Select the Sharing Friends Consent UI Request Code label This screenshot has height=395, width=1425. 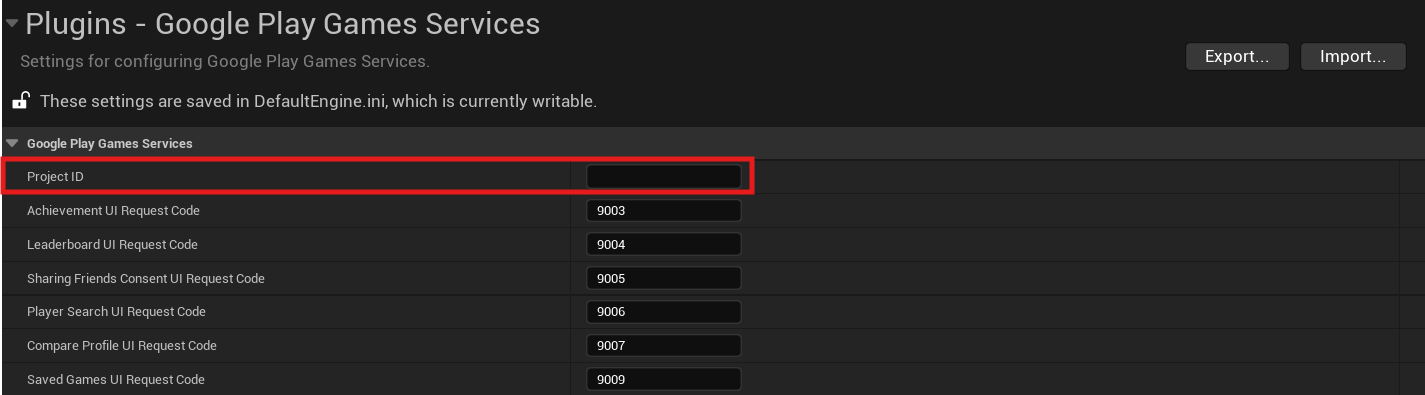click(x=146, y=279)
